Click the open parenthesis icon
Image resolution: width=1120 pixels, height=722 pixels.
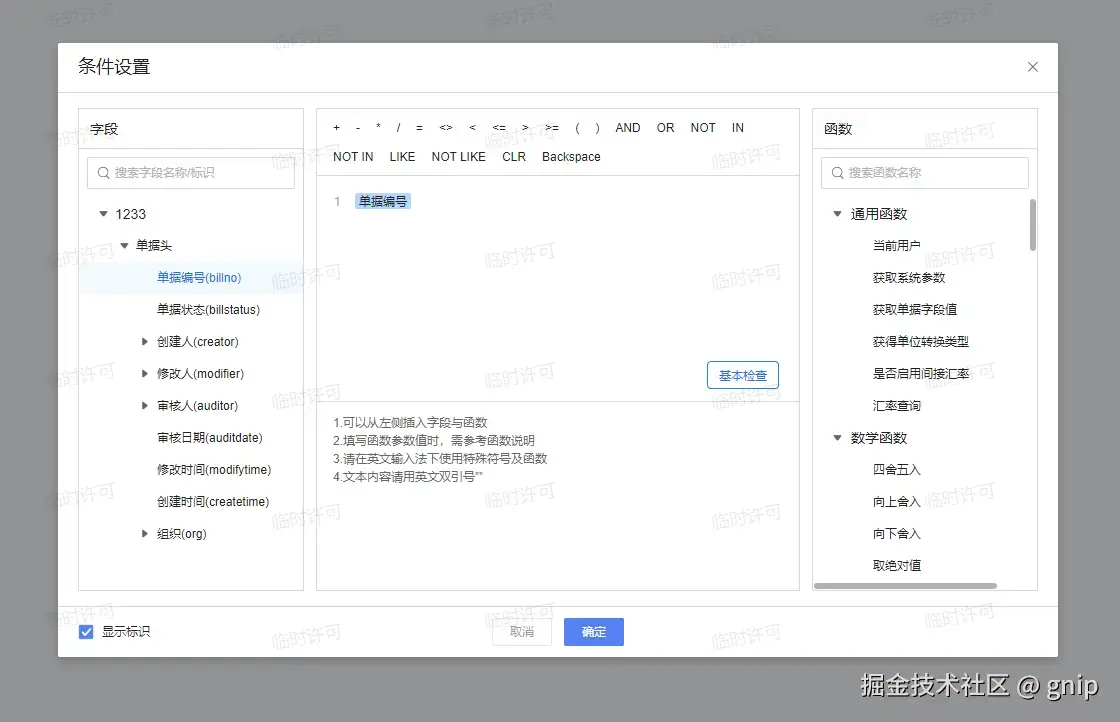[578, 128]
